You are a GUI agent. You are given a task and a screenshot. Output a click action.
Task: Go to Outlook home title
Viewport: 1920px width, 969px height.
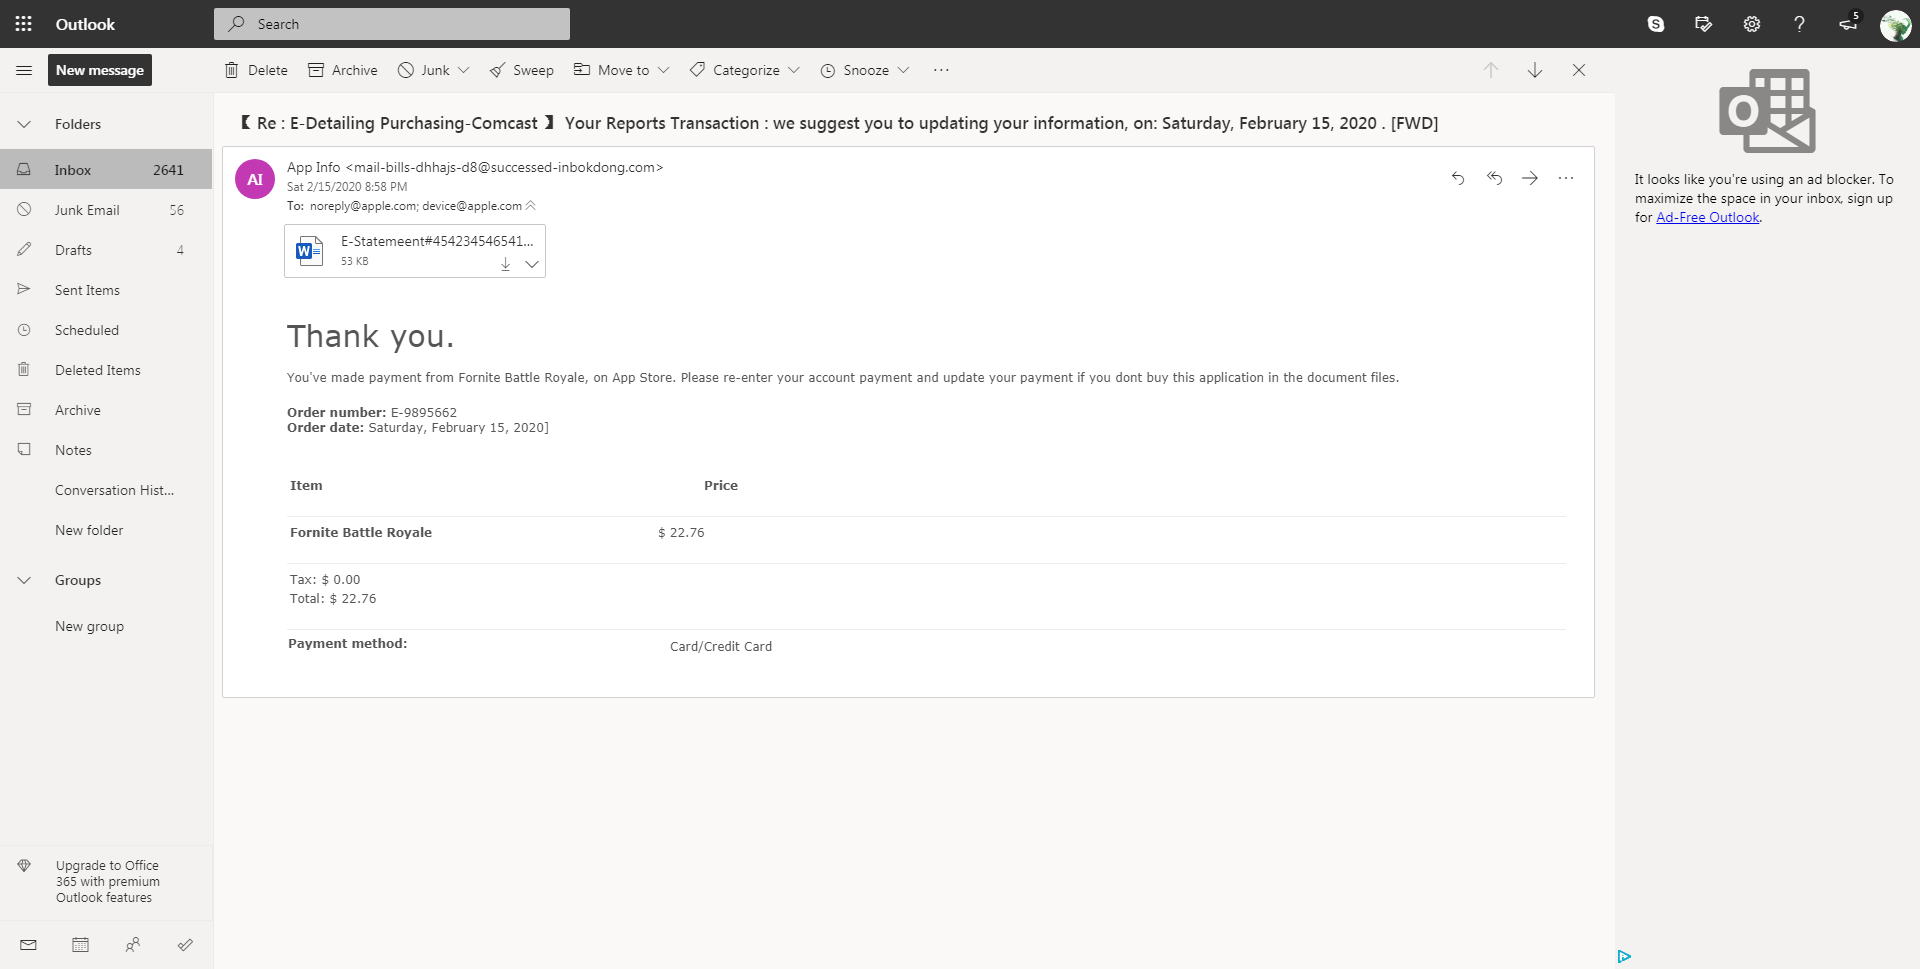pos(85,24)
